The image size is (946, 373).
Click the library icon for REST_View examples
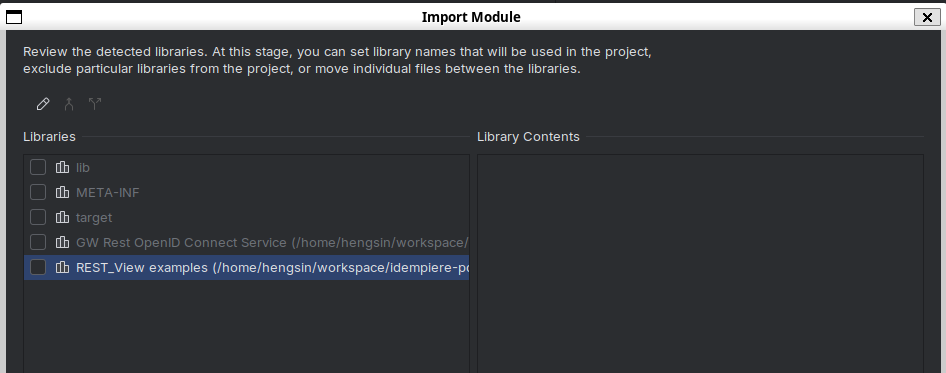(62, 267)
